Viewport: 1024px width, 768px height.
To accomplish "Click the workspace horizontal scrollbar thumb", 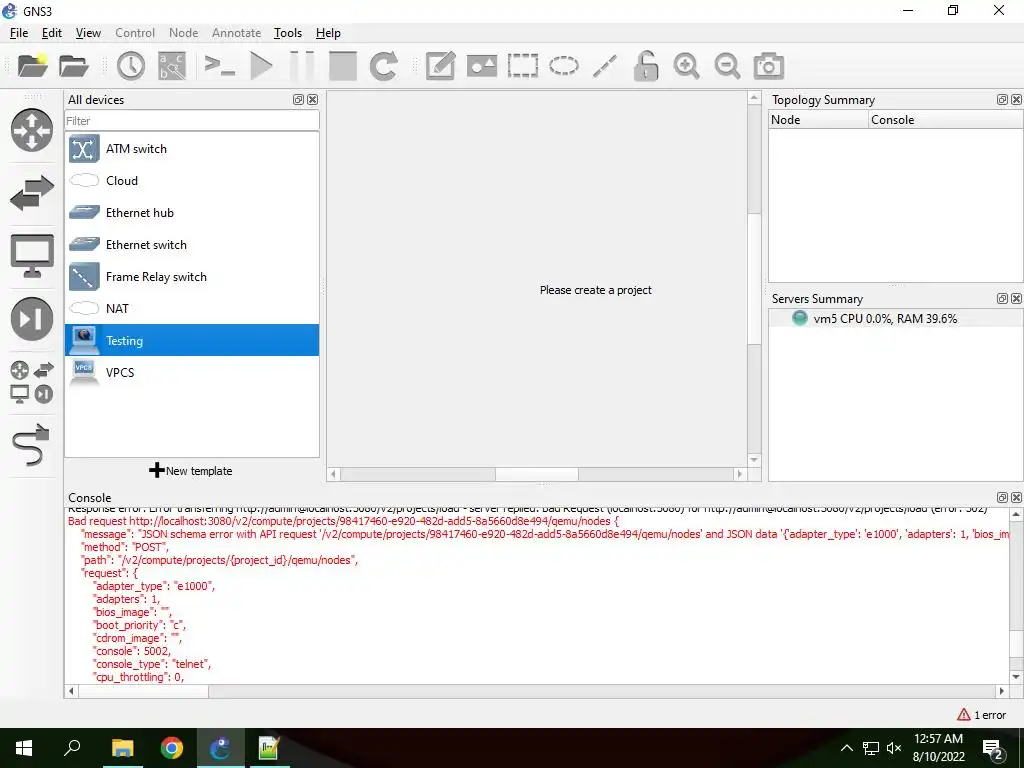I will click(x=537, y=474).
